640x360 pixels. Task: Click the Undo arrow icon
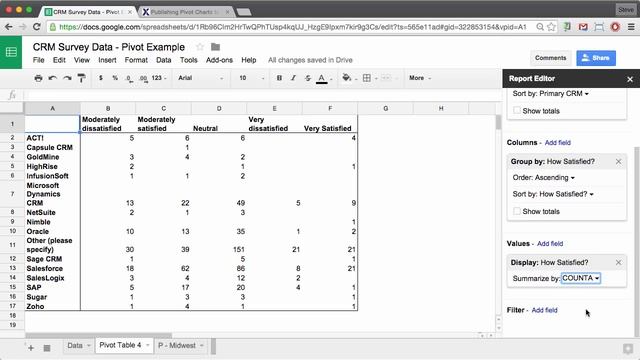tap(52, 78)
